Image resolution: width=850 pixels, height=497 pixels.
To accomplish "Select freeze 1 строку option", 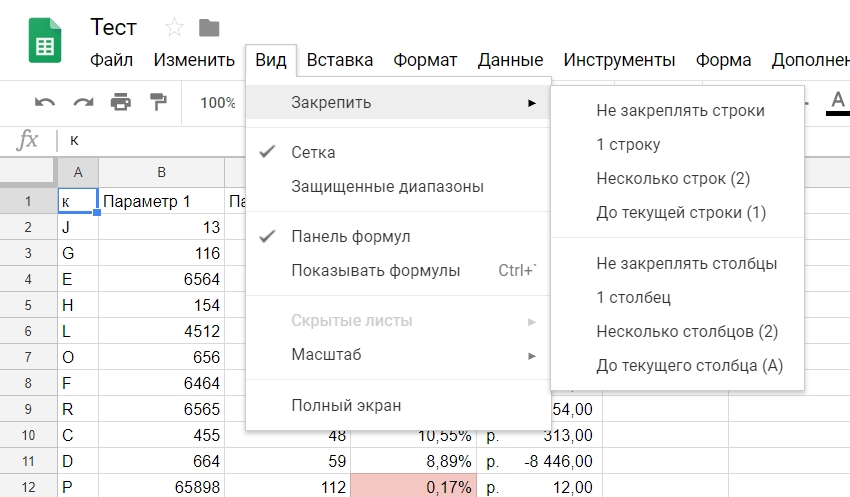I will coord(628,145).
